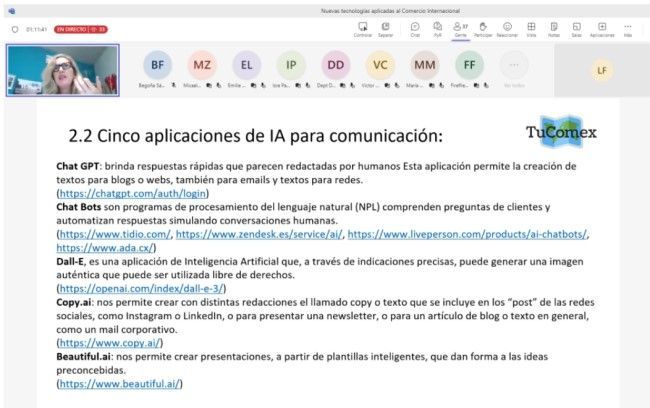Viewport: 650px width, 408px height.
Task: Open the Aplicaciones menu
Action: tap(602, 27)
